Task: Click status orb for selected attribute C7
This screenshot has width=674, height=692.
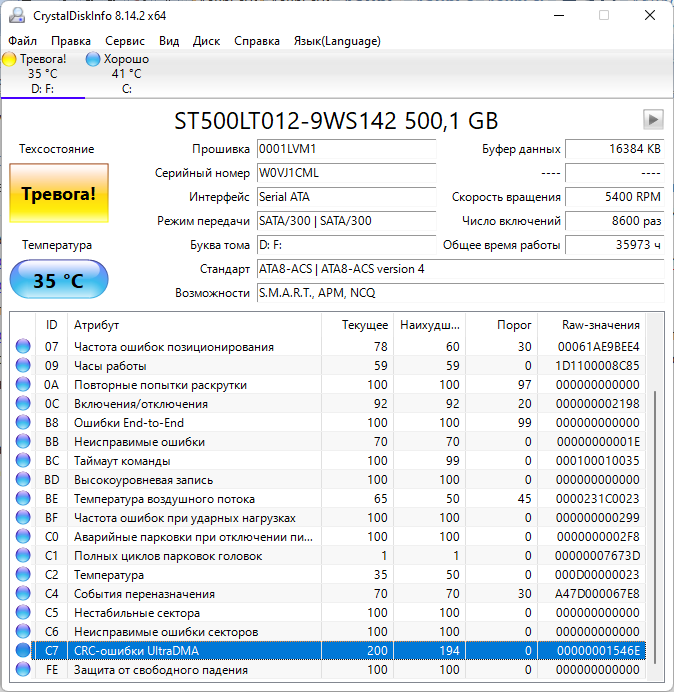Action: pos(23,650)
